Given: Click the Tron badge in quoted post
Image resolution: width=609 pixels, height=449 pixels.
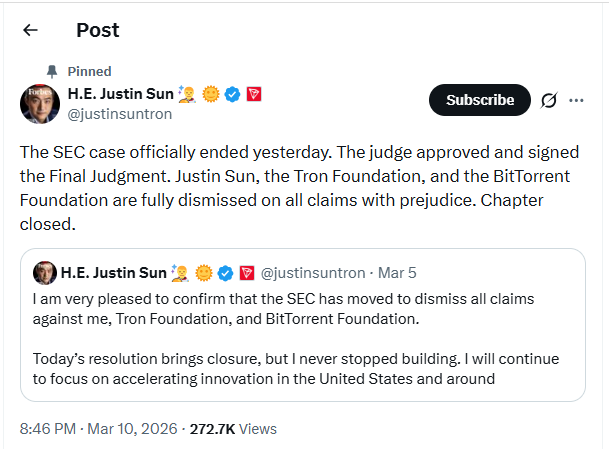Looking at the screenshot, I should pyautogui.click(x=246, y=272).
